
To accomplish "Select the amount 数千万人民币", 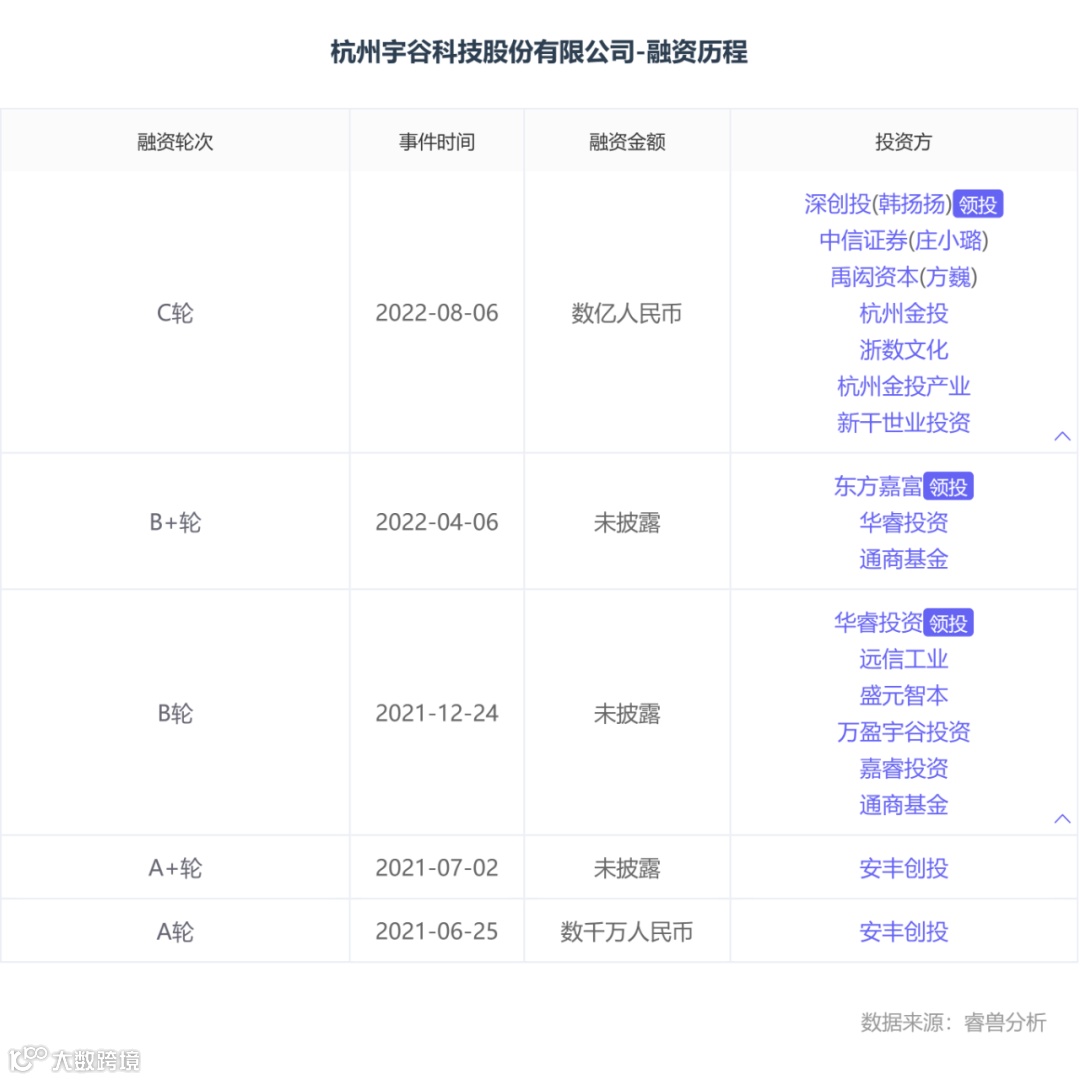I will pos(627,932).
